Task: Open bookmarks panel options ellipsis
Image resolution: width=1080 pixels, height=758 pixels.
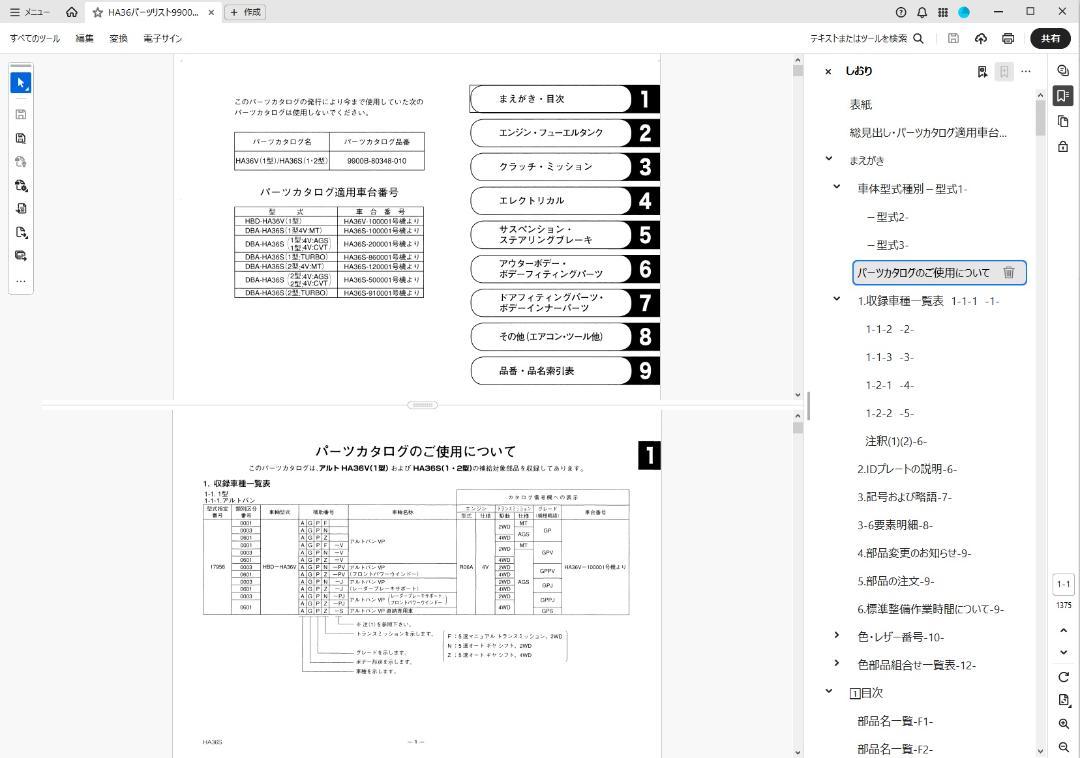Action: point(1026,72)
